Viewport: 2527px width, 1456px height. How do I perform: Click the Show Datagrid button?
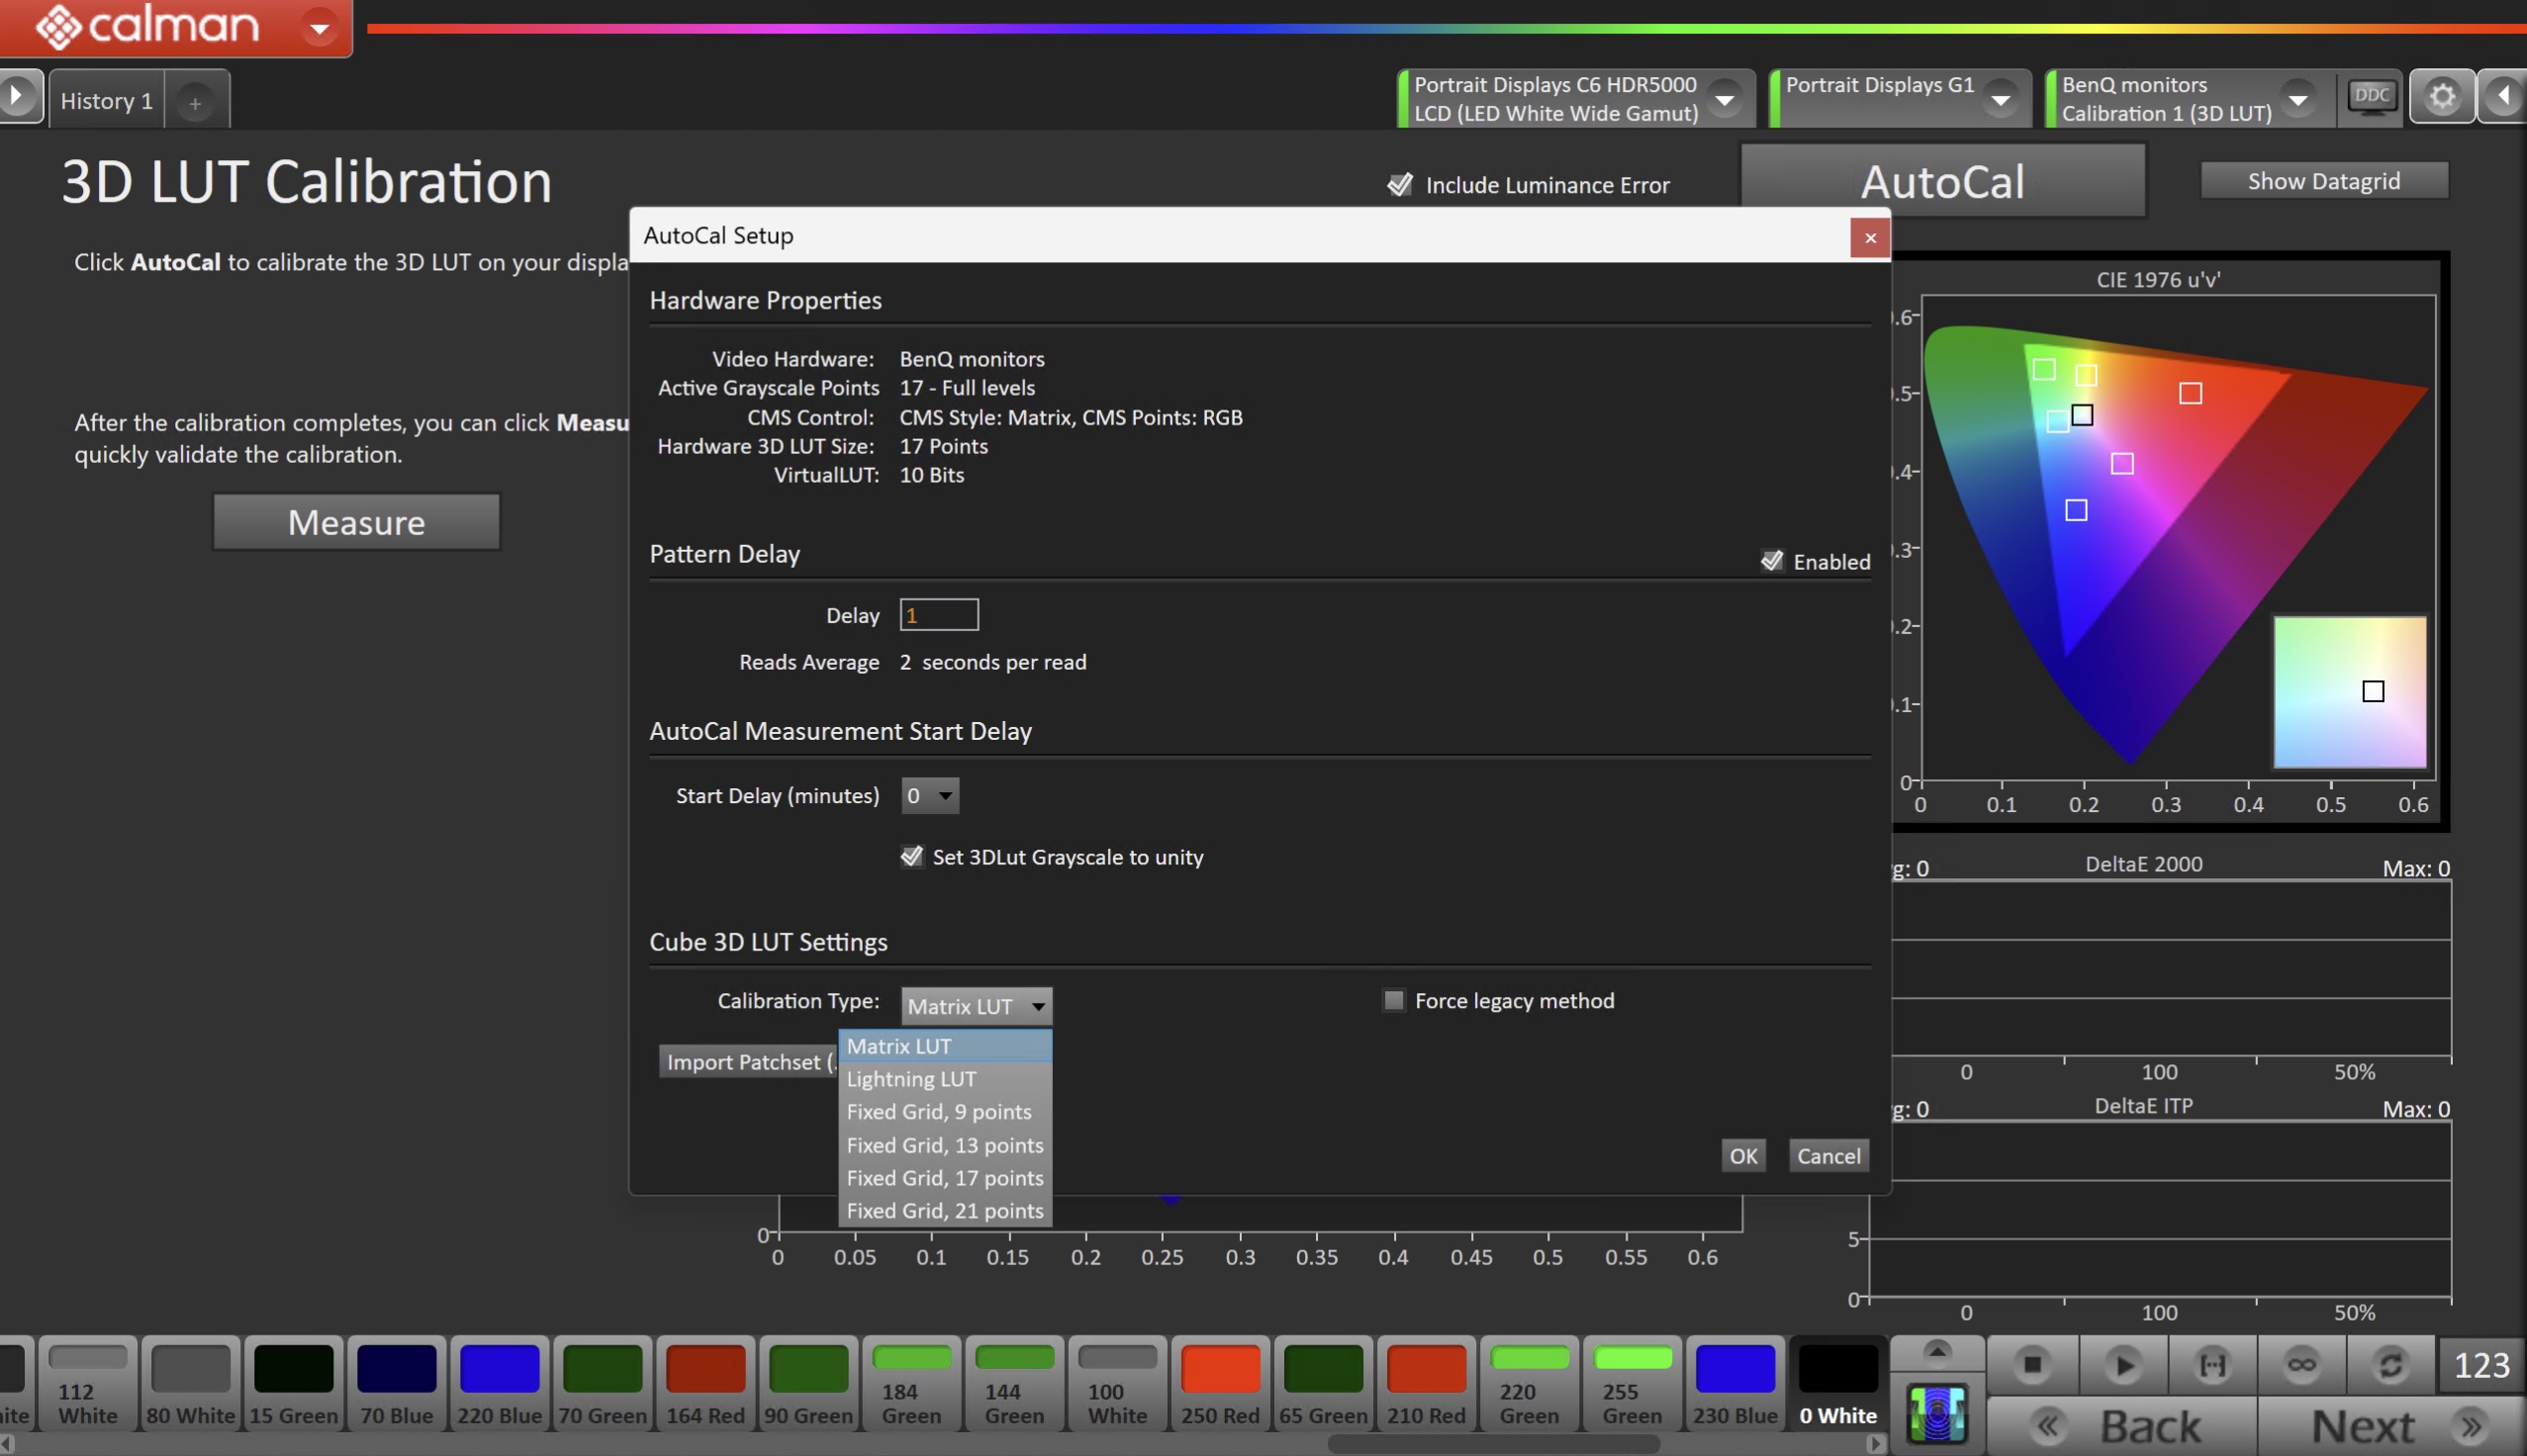2323,181
